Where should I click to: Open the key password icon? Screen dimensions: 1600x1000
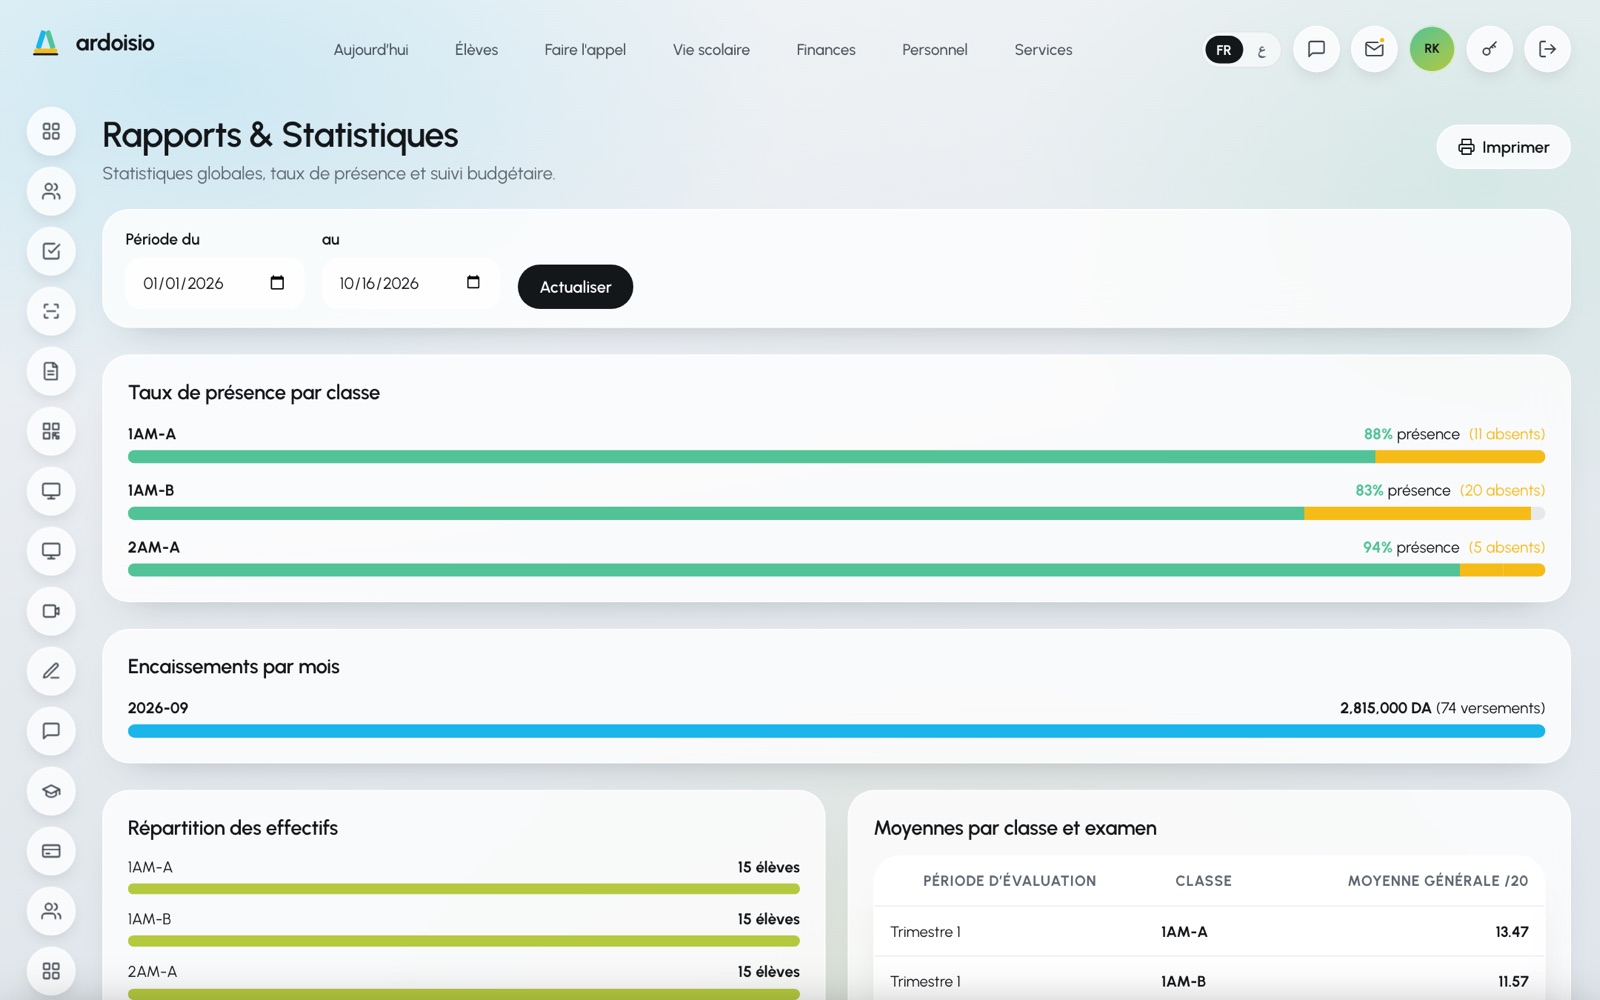(x=1490, y=49)
